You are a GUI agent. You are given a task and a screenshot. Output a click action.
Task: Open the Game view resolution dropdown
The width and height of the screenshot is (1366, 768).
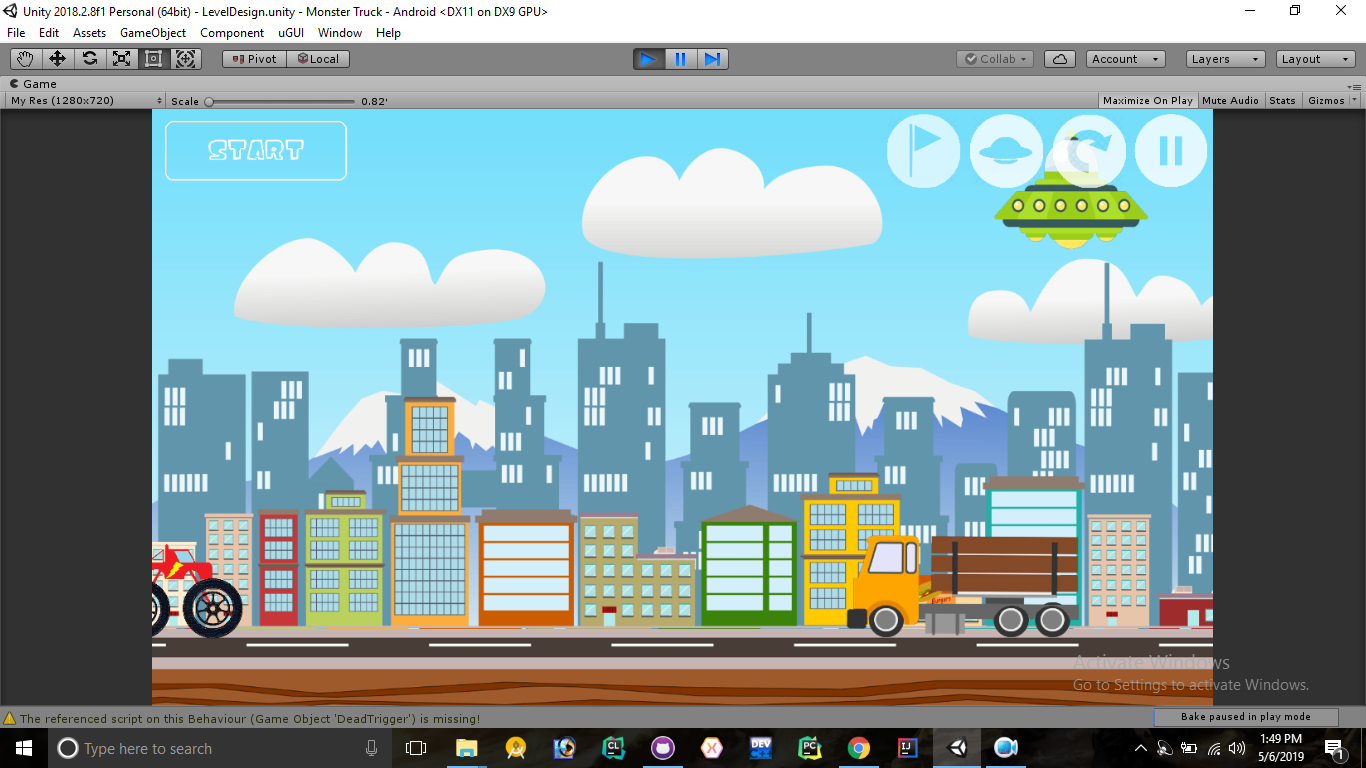click(80, 100)
